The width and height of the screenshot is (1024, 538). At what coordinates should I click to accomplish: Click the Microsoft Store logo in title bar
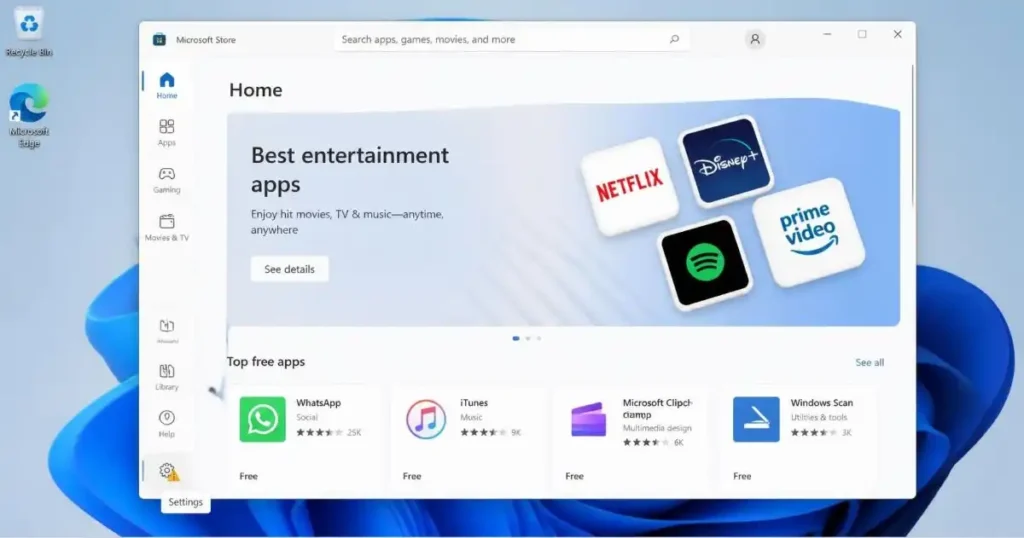coord(159,39)
